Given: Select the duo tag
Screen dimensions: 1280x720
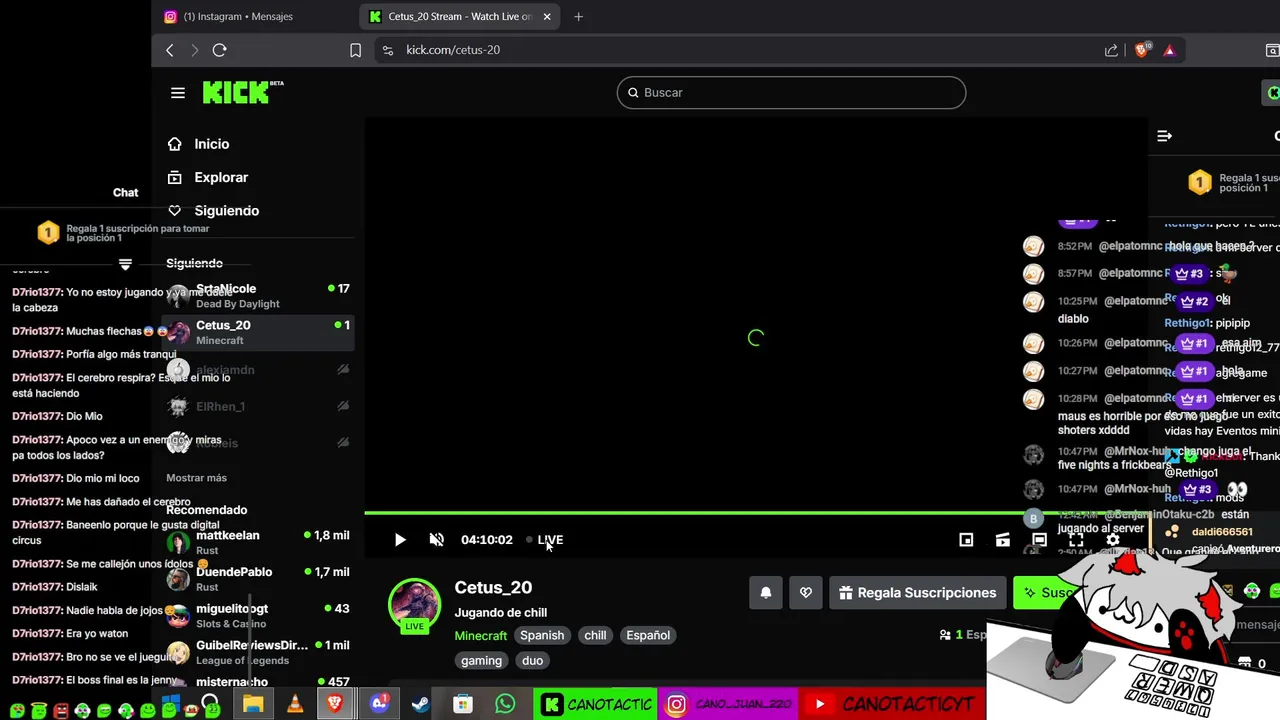Looking at the screenshot, I should (x=532, y=661).
